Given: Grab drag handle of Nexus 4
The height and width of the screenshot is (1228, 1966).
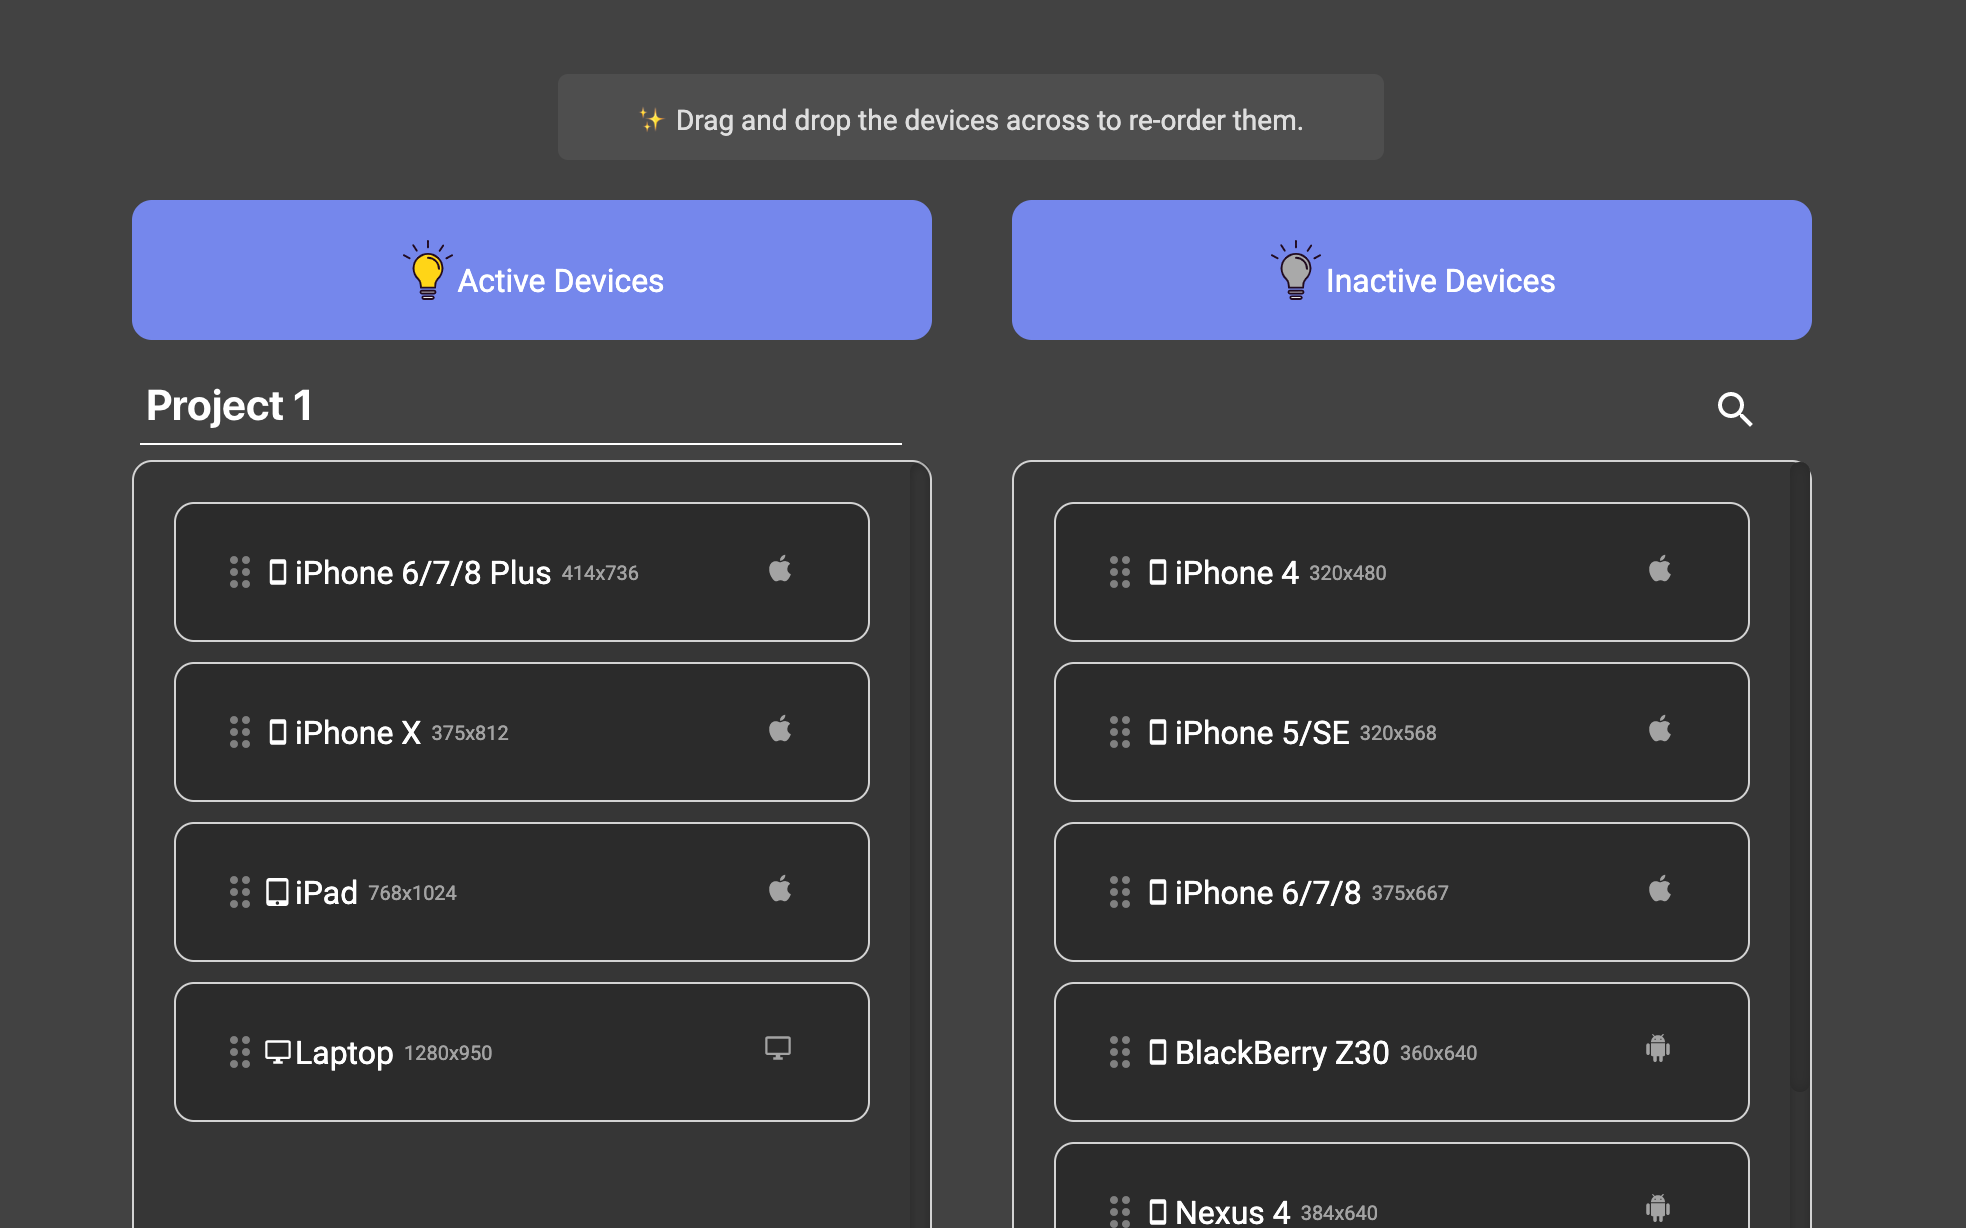Looking at the screenshot, I should 1120,1211.
